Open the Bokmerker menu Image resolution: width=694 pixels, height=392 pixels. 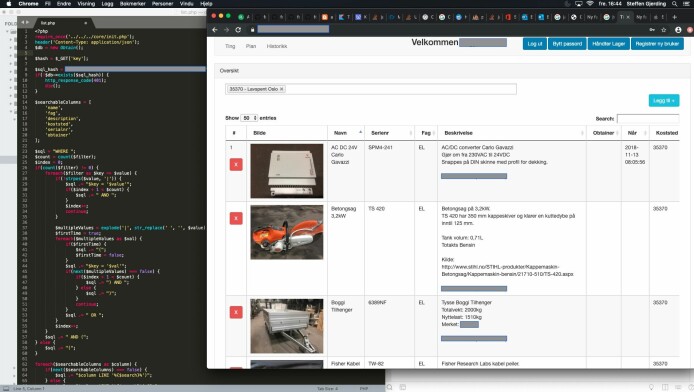click(133, 4)
